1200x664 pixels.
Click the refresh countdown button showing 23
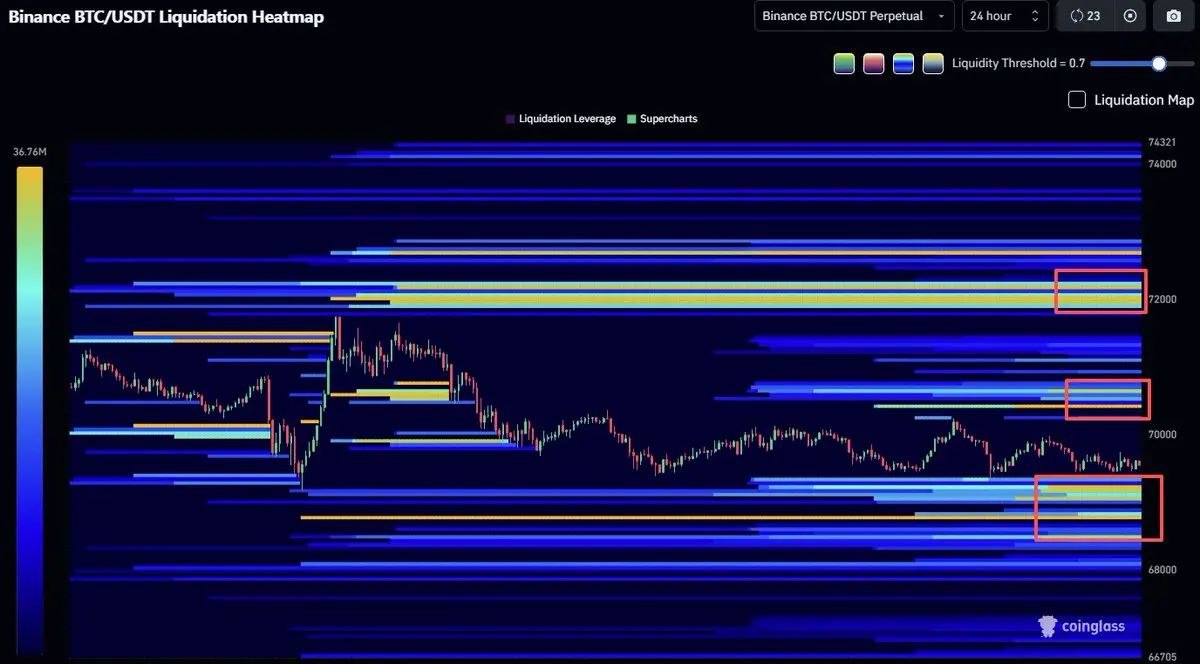(1085, 16)
